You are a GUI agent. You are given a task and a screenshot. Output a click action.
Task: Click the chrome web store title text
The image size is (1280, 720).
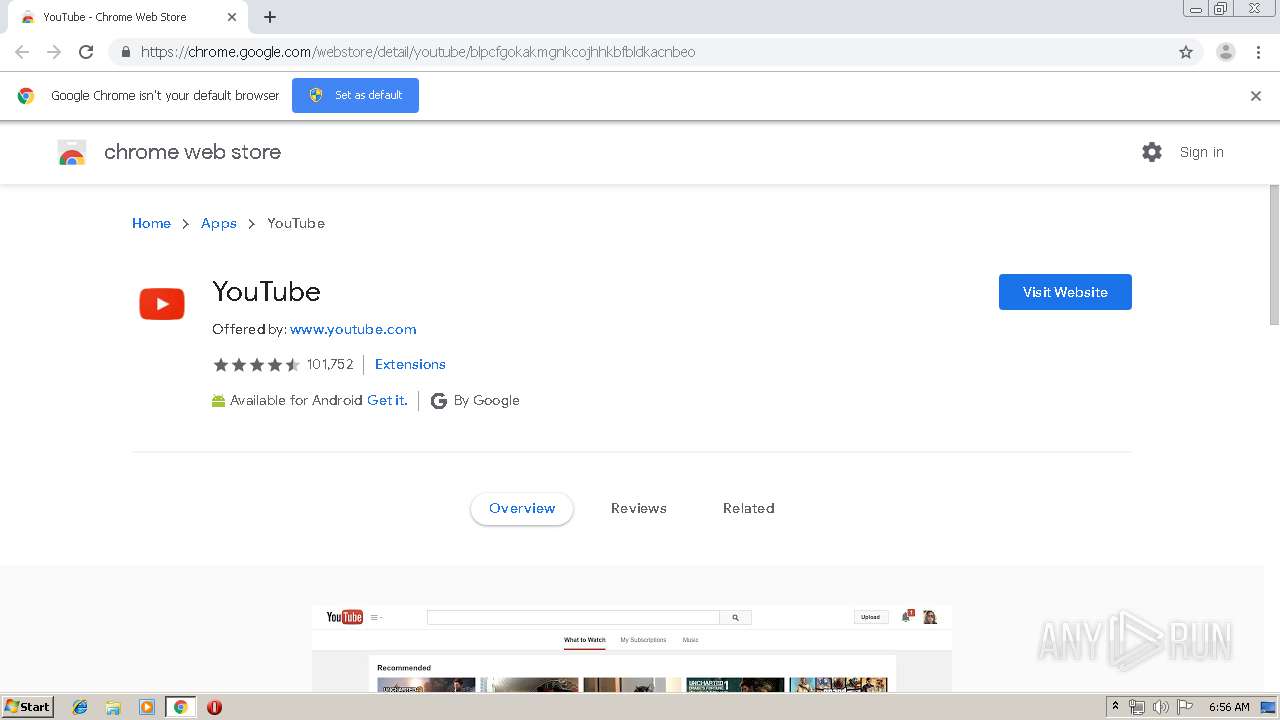point(192,152)
